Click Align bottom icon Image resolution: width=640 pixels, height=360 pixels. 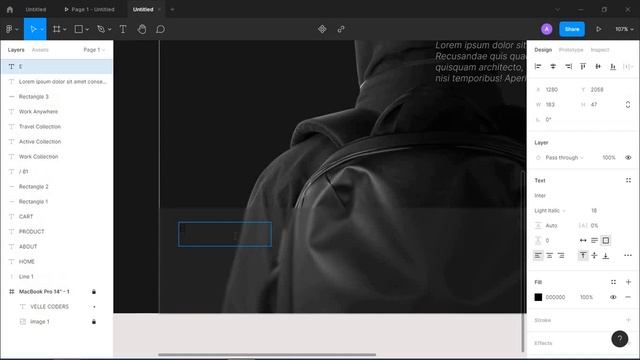613,67
